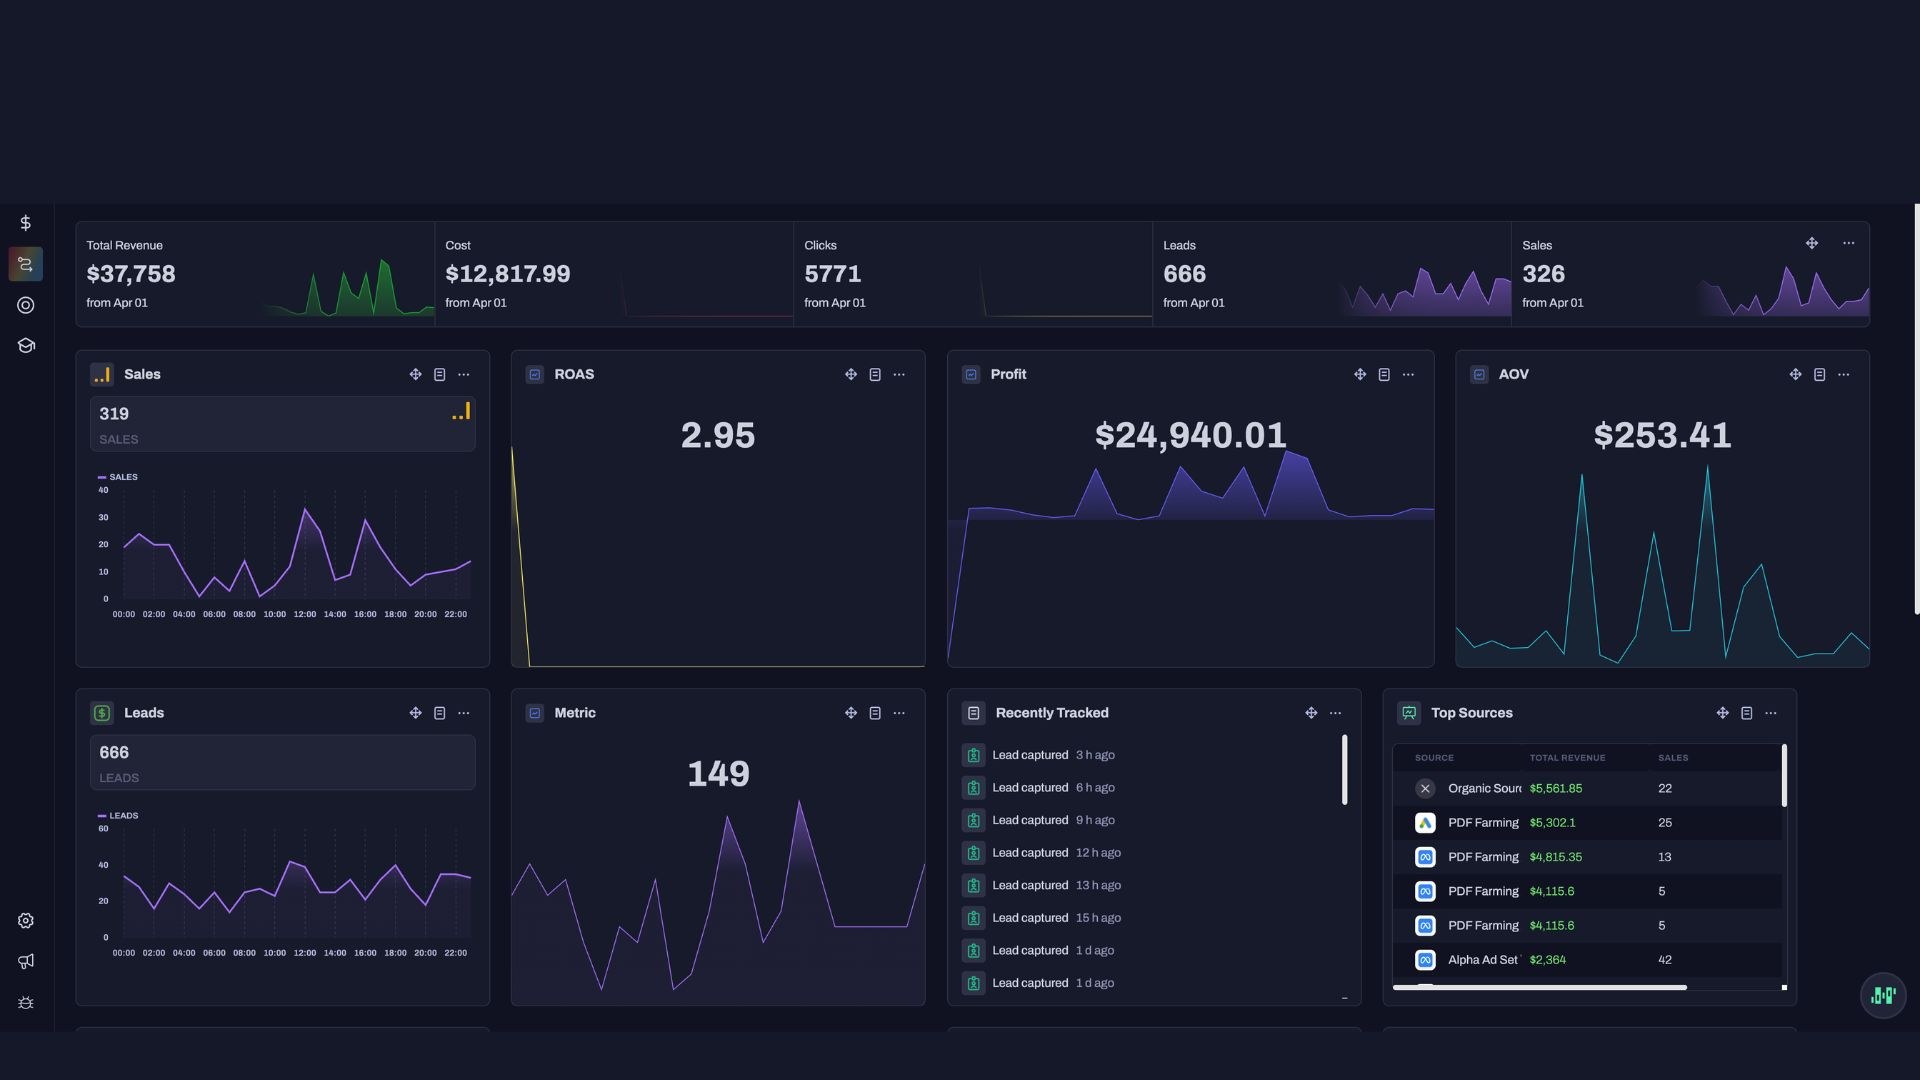Image resolution: width=1920 pixels, height=1080 pixels.
Task: Open the megaphone announcements icon
Action: [26, 961]
